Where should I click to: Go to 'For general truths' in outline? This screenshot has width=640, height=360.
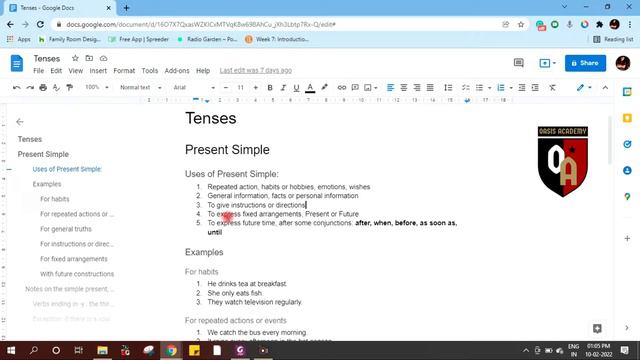click(66, 229)
